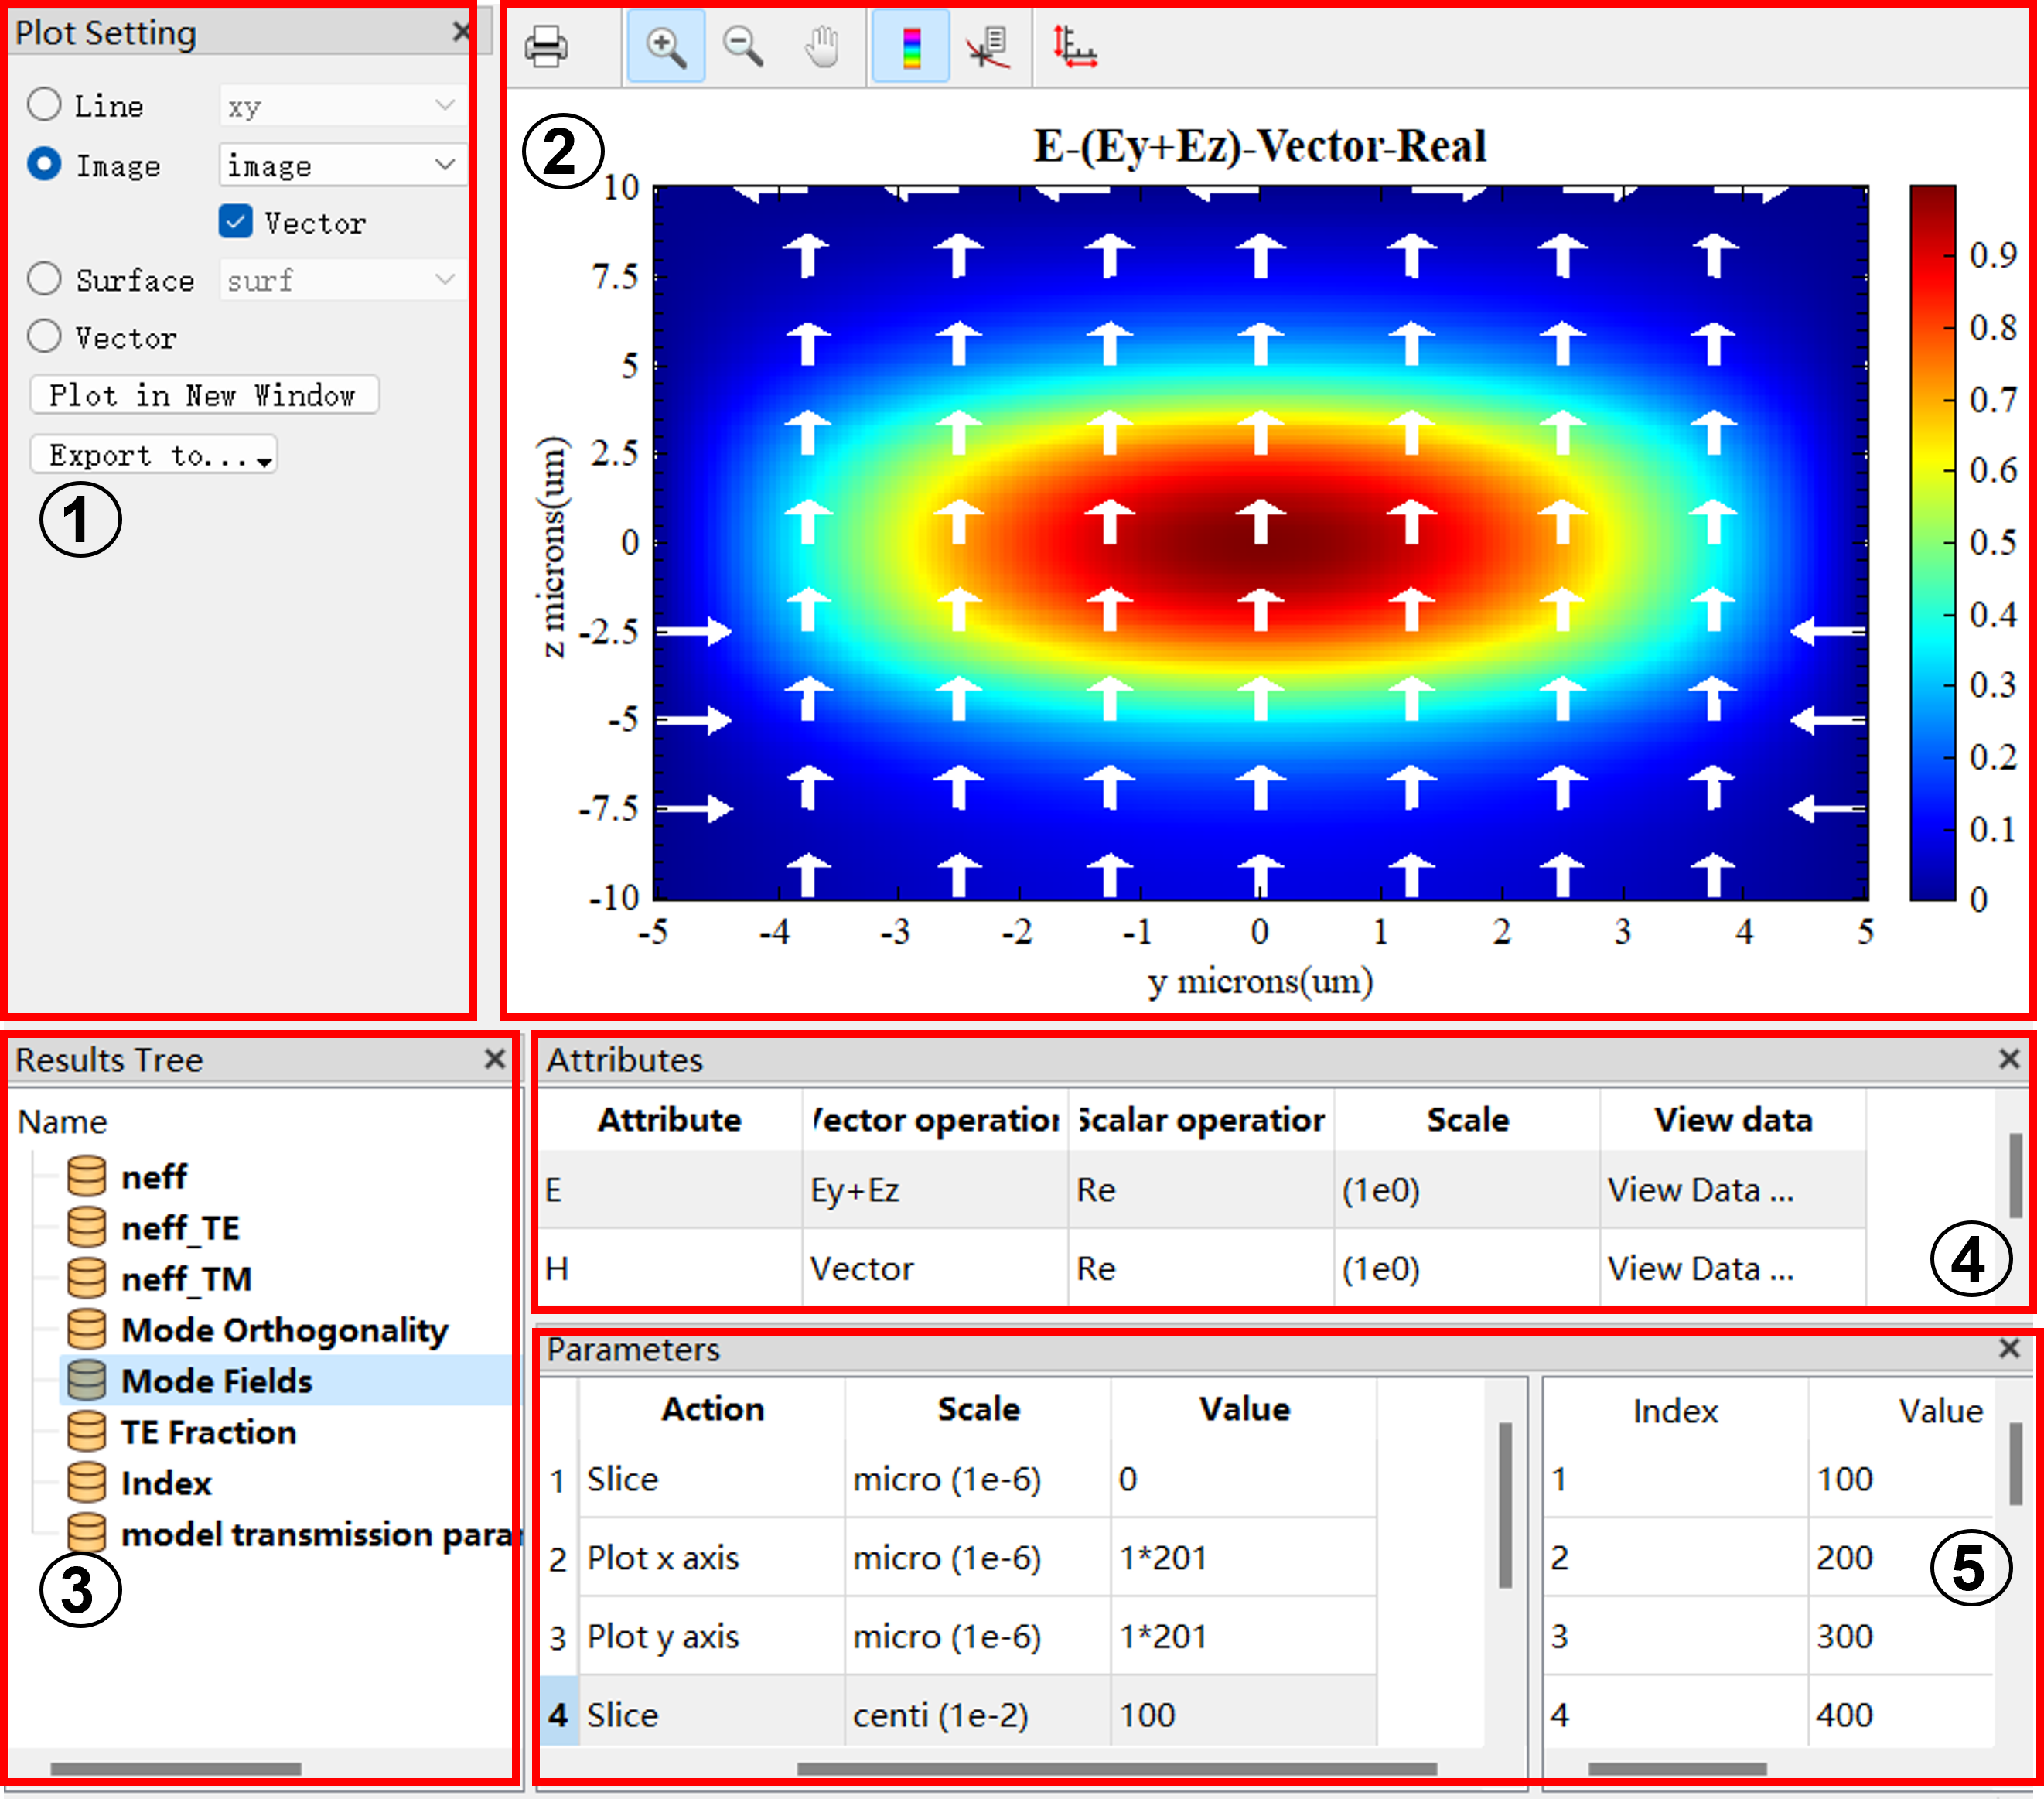Image resolution: width=2044 pixels, height=1799 pixels.
Task: Select the neff result icon
Action: 86,1176
